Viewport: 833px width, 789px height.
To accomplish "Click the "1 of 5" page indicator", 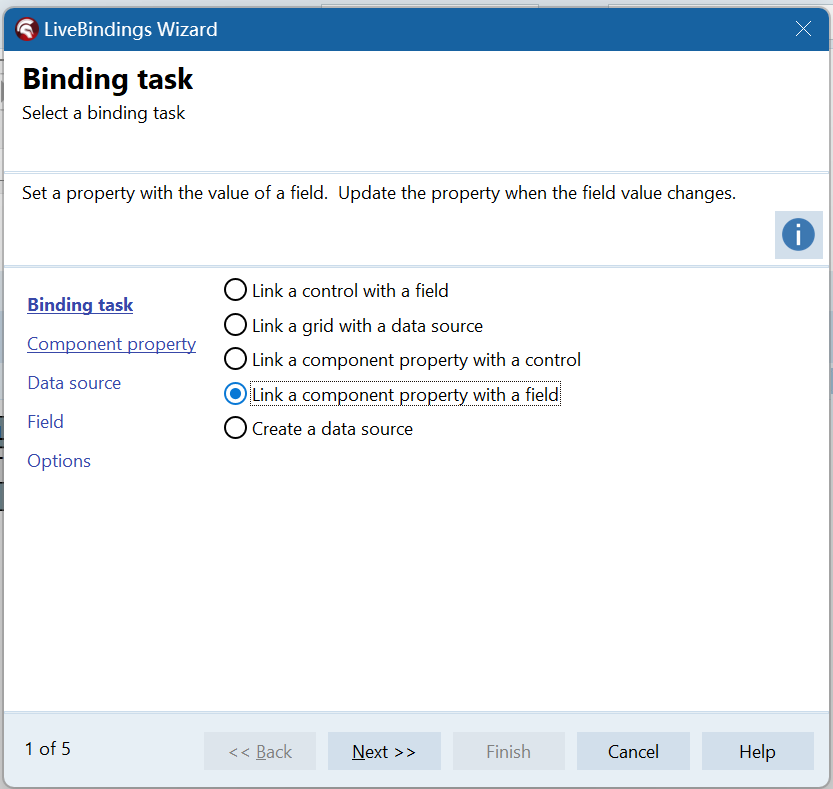I will tap(48, 749).
